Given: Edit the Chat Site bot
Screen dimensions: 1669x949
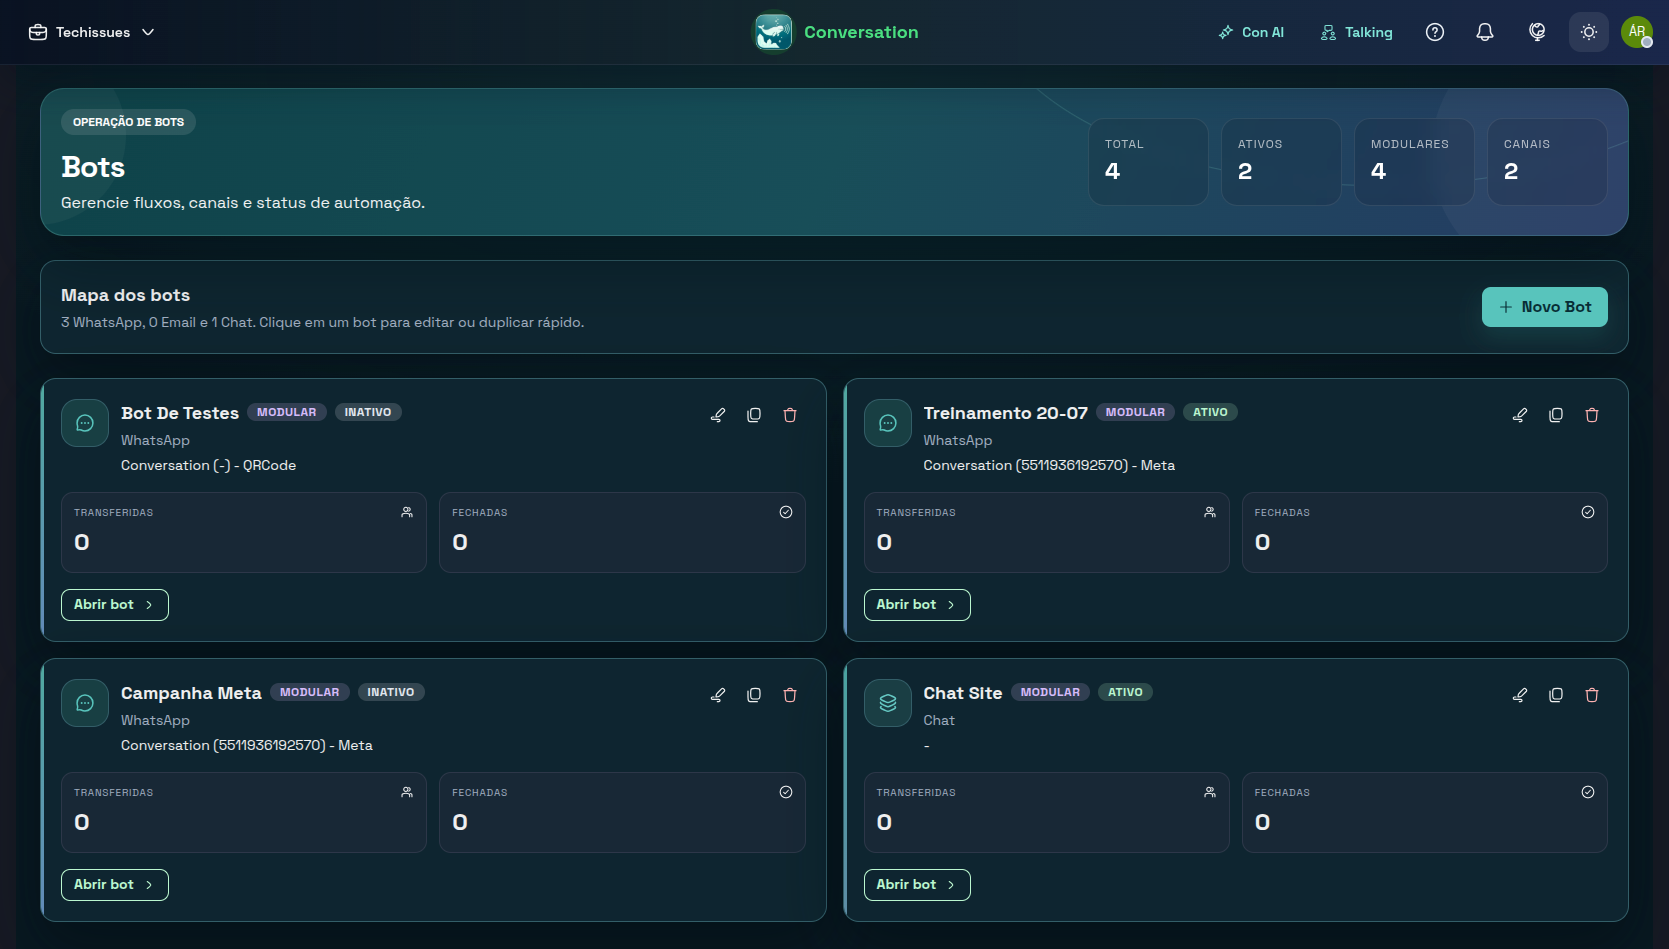Looking at the screenshot, I should (x=1520, y=695).
